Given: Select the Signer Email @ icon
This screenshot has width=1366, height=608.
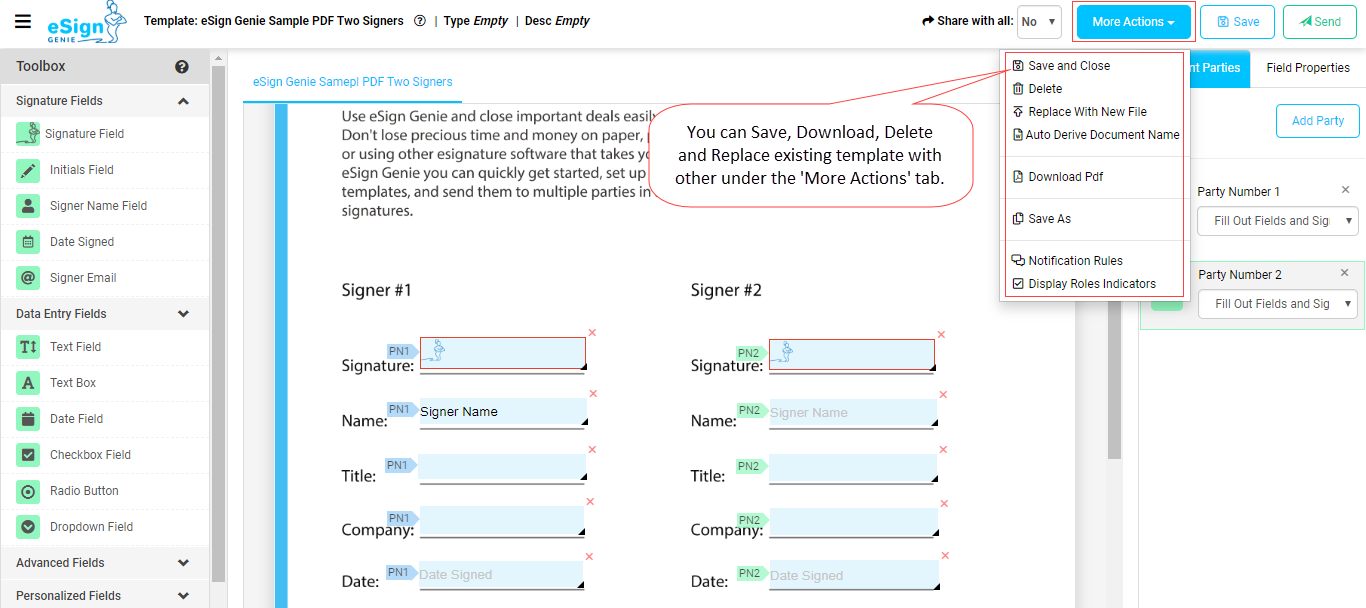Looking at the screenshot, I should pyautogui.click(x=29, y=278).
